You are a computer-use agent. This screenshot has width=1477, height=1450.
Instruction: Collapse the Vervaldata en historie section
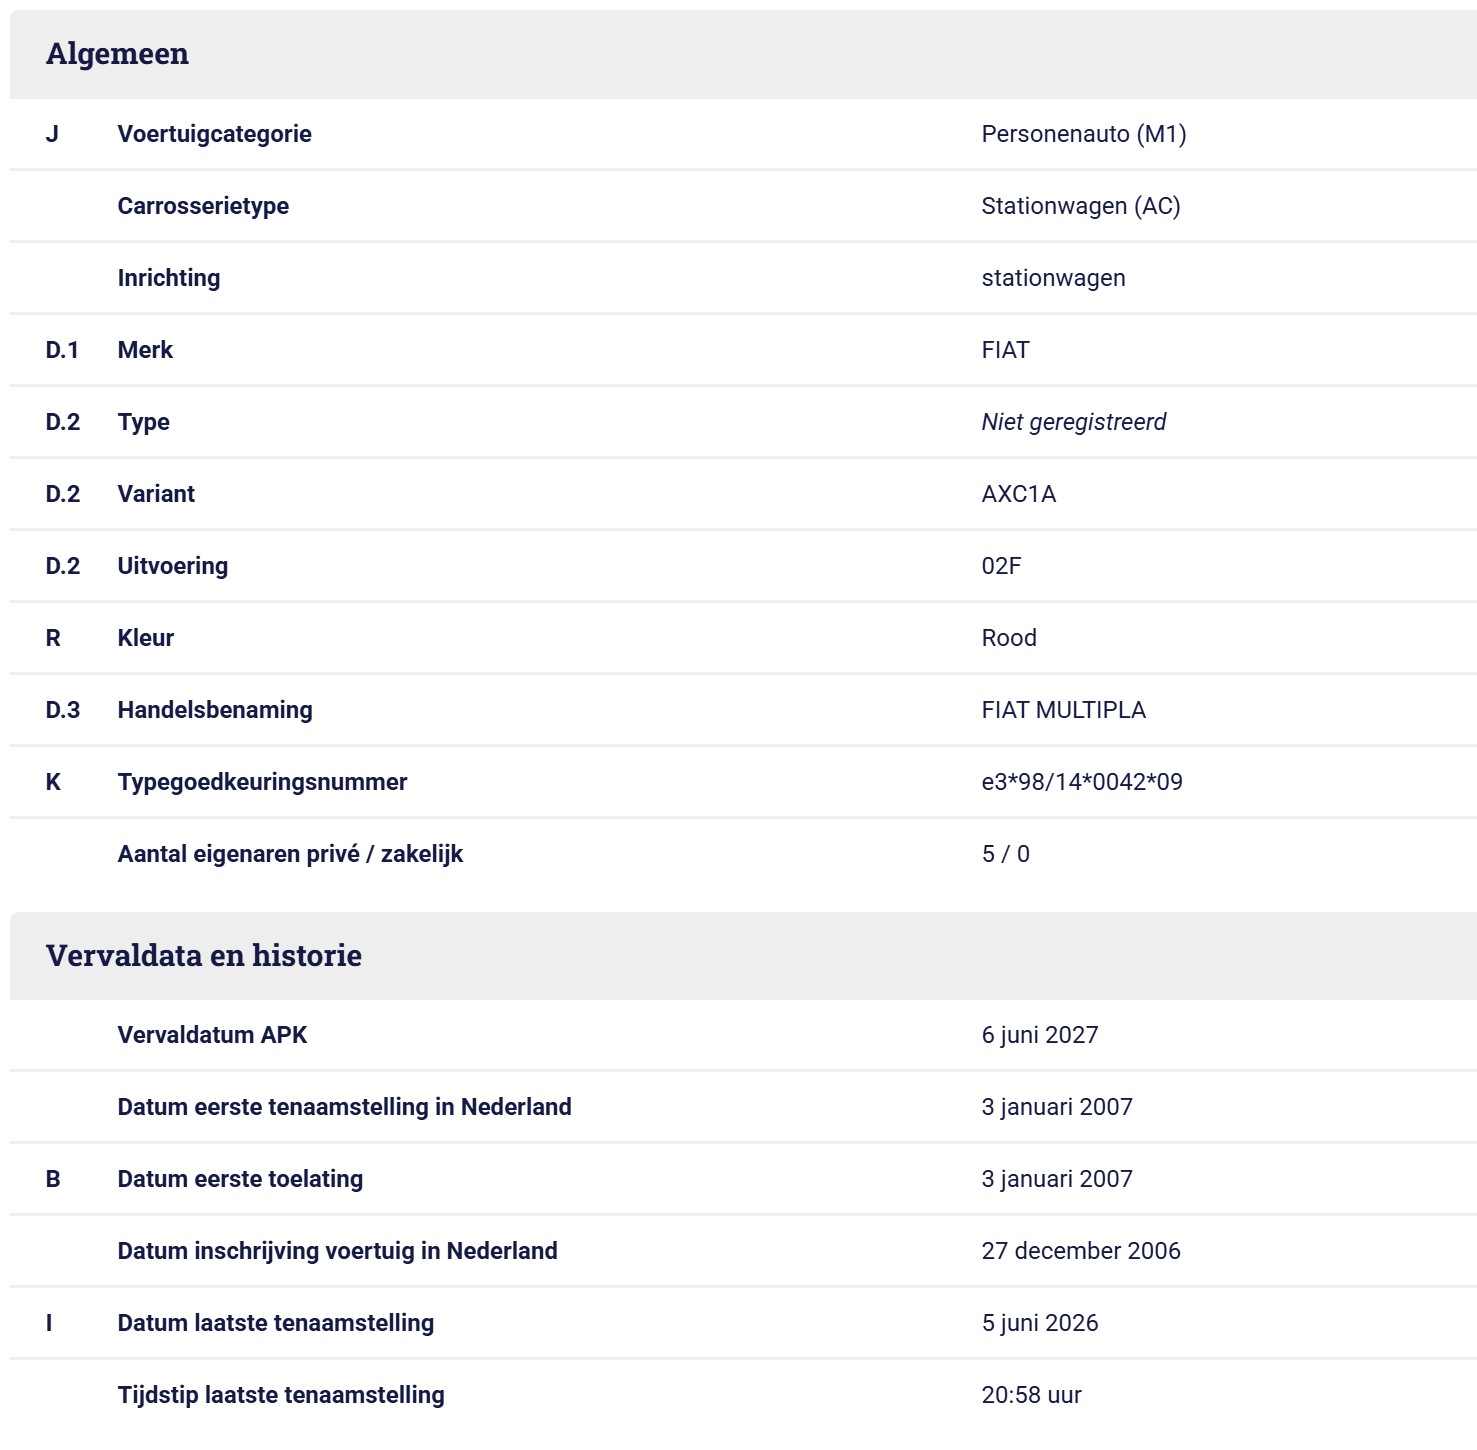click(743, 955)
